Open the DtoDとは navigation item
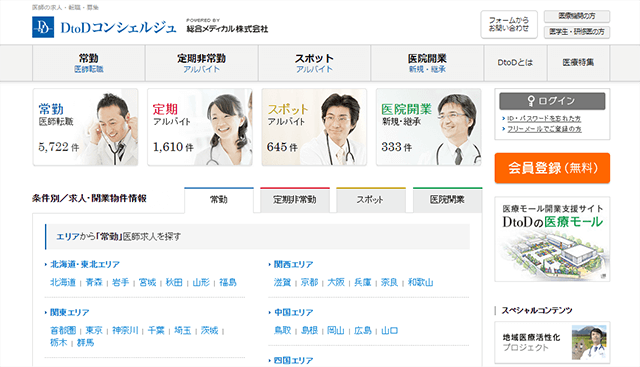This screenshot has width=640, height=367. [x=516, y=63]
